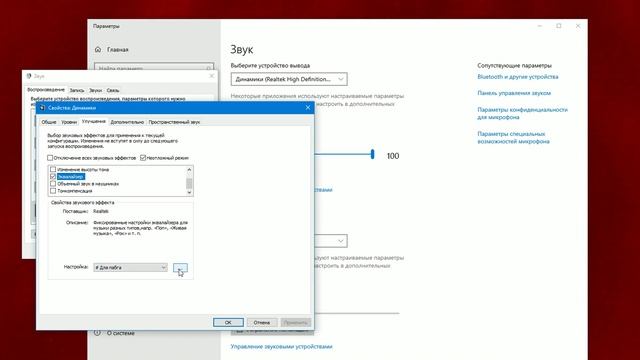Click the small button beside the Настройка dropdown
The width and height of the screenshot is (640, 360).
(x=180, y=267)
